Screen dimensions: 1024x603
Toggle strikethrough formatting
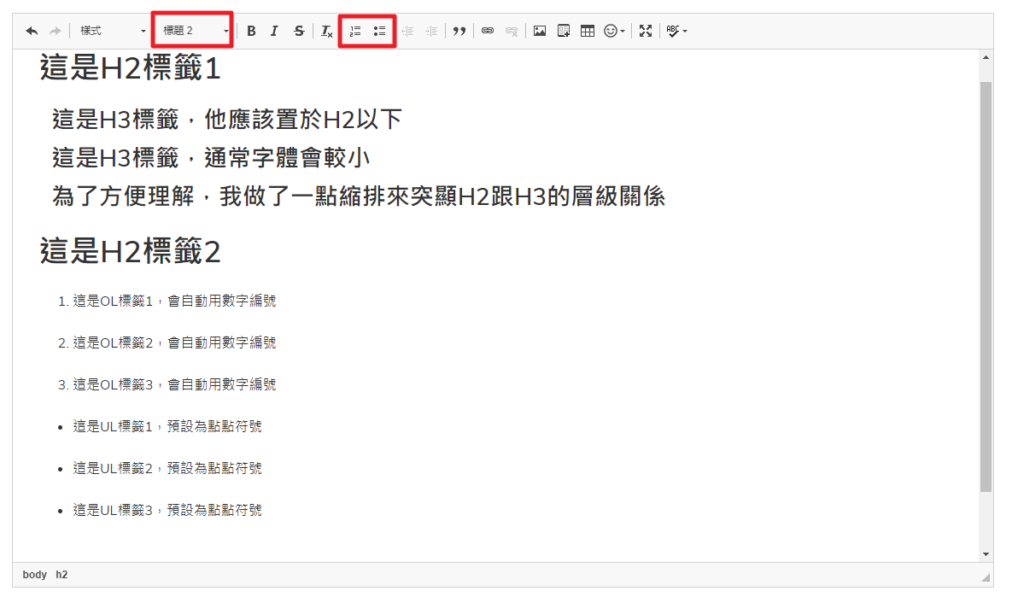(x=299, y=31)
